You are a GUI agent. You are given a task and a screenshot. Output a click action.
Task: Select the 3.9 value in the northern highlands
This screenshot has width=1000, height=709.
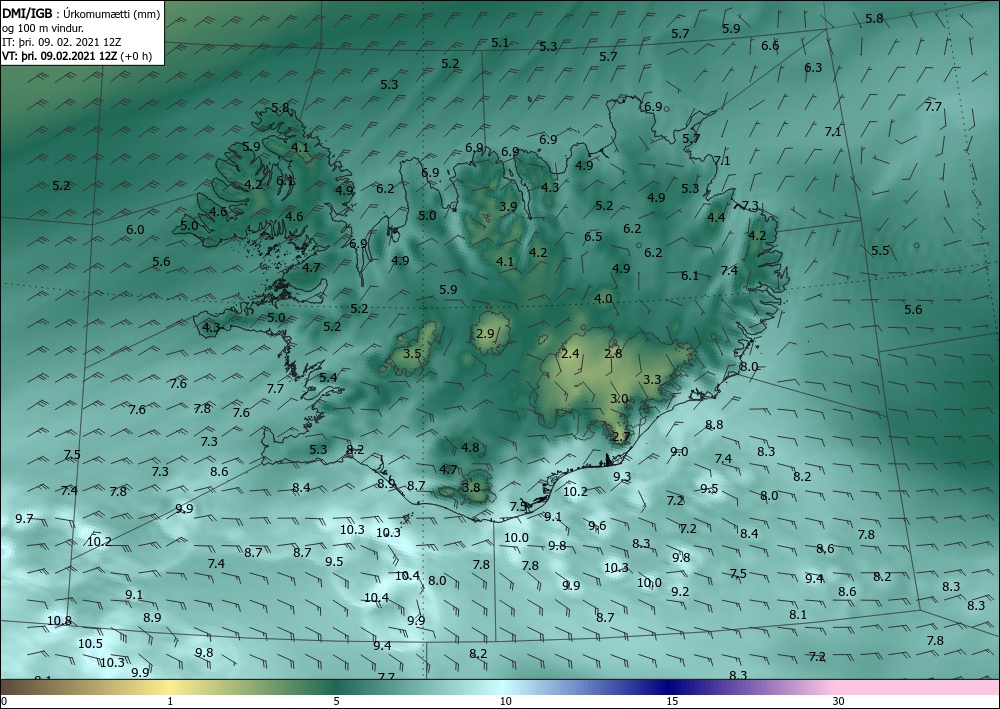click(508, 207)
